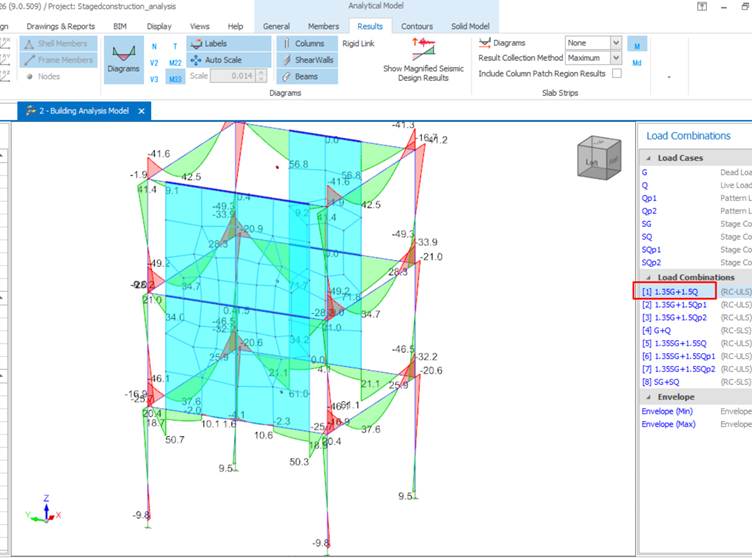Close the Building Analysis Model tab
The width and height of the screenshot is (752, 558).
pos(141,111)
